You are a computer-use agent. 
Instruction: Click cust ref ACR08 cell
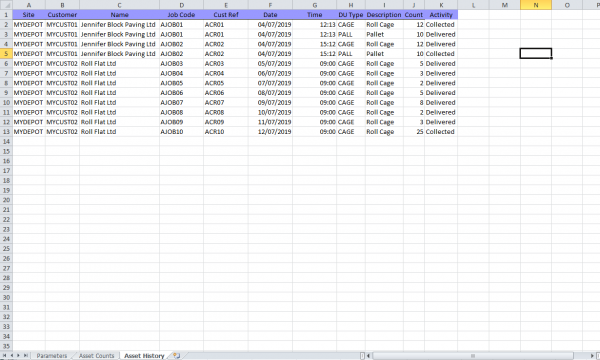point(226,112)
